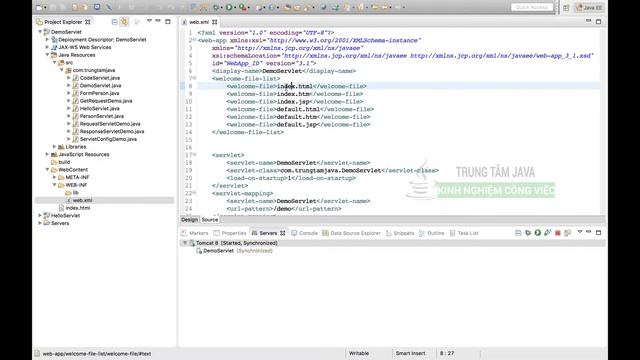Switch to Java EE perspective
The image size is (640, 360).
pyautogui.click(x=589, y=7)
